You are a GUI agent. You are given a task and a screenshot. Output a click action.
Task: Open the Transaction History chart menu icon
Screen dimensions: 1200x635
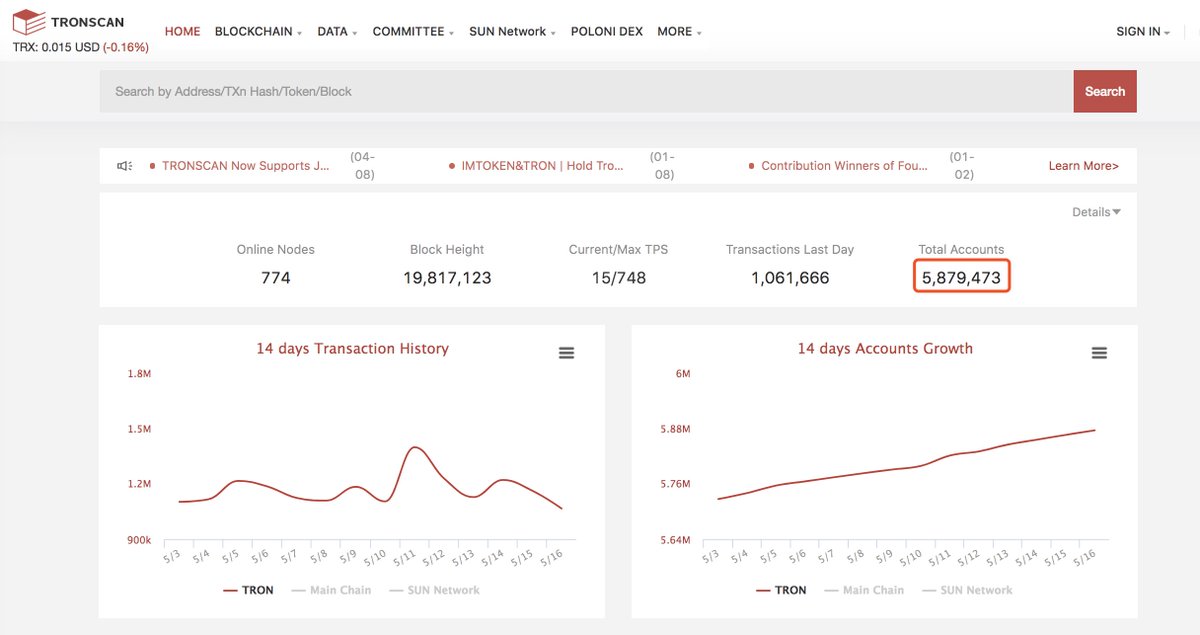point(566,353)
